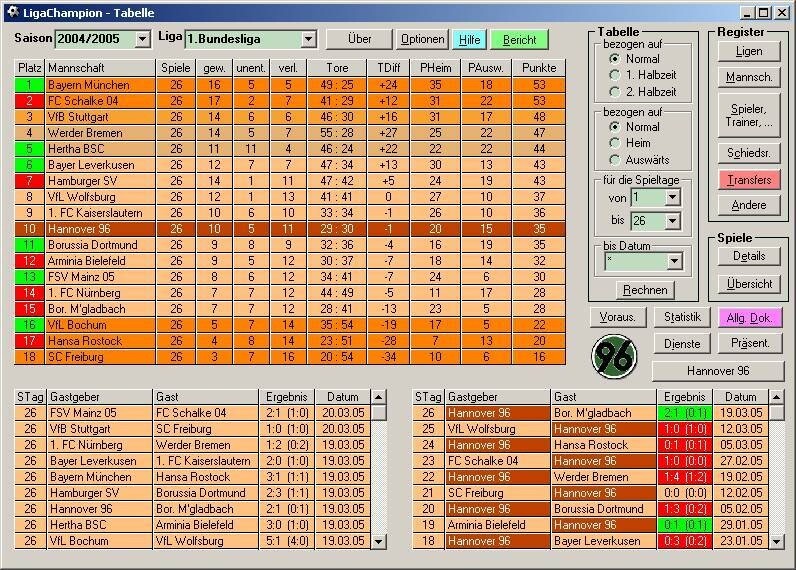The height and width of the screenshot is (570, 796).
Task: Select Hansa Rostock in the league table
Action: click(289, 341)
